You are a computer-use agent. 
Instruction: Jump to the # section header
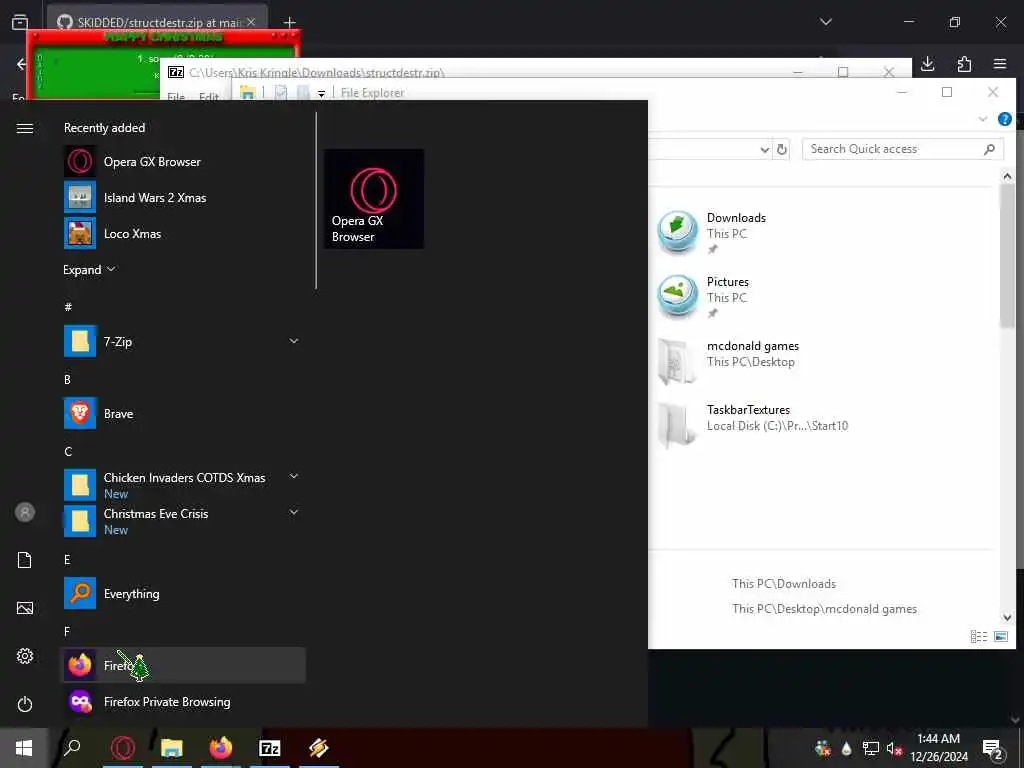tap(68, 307)
